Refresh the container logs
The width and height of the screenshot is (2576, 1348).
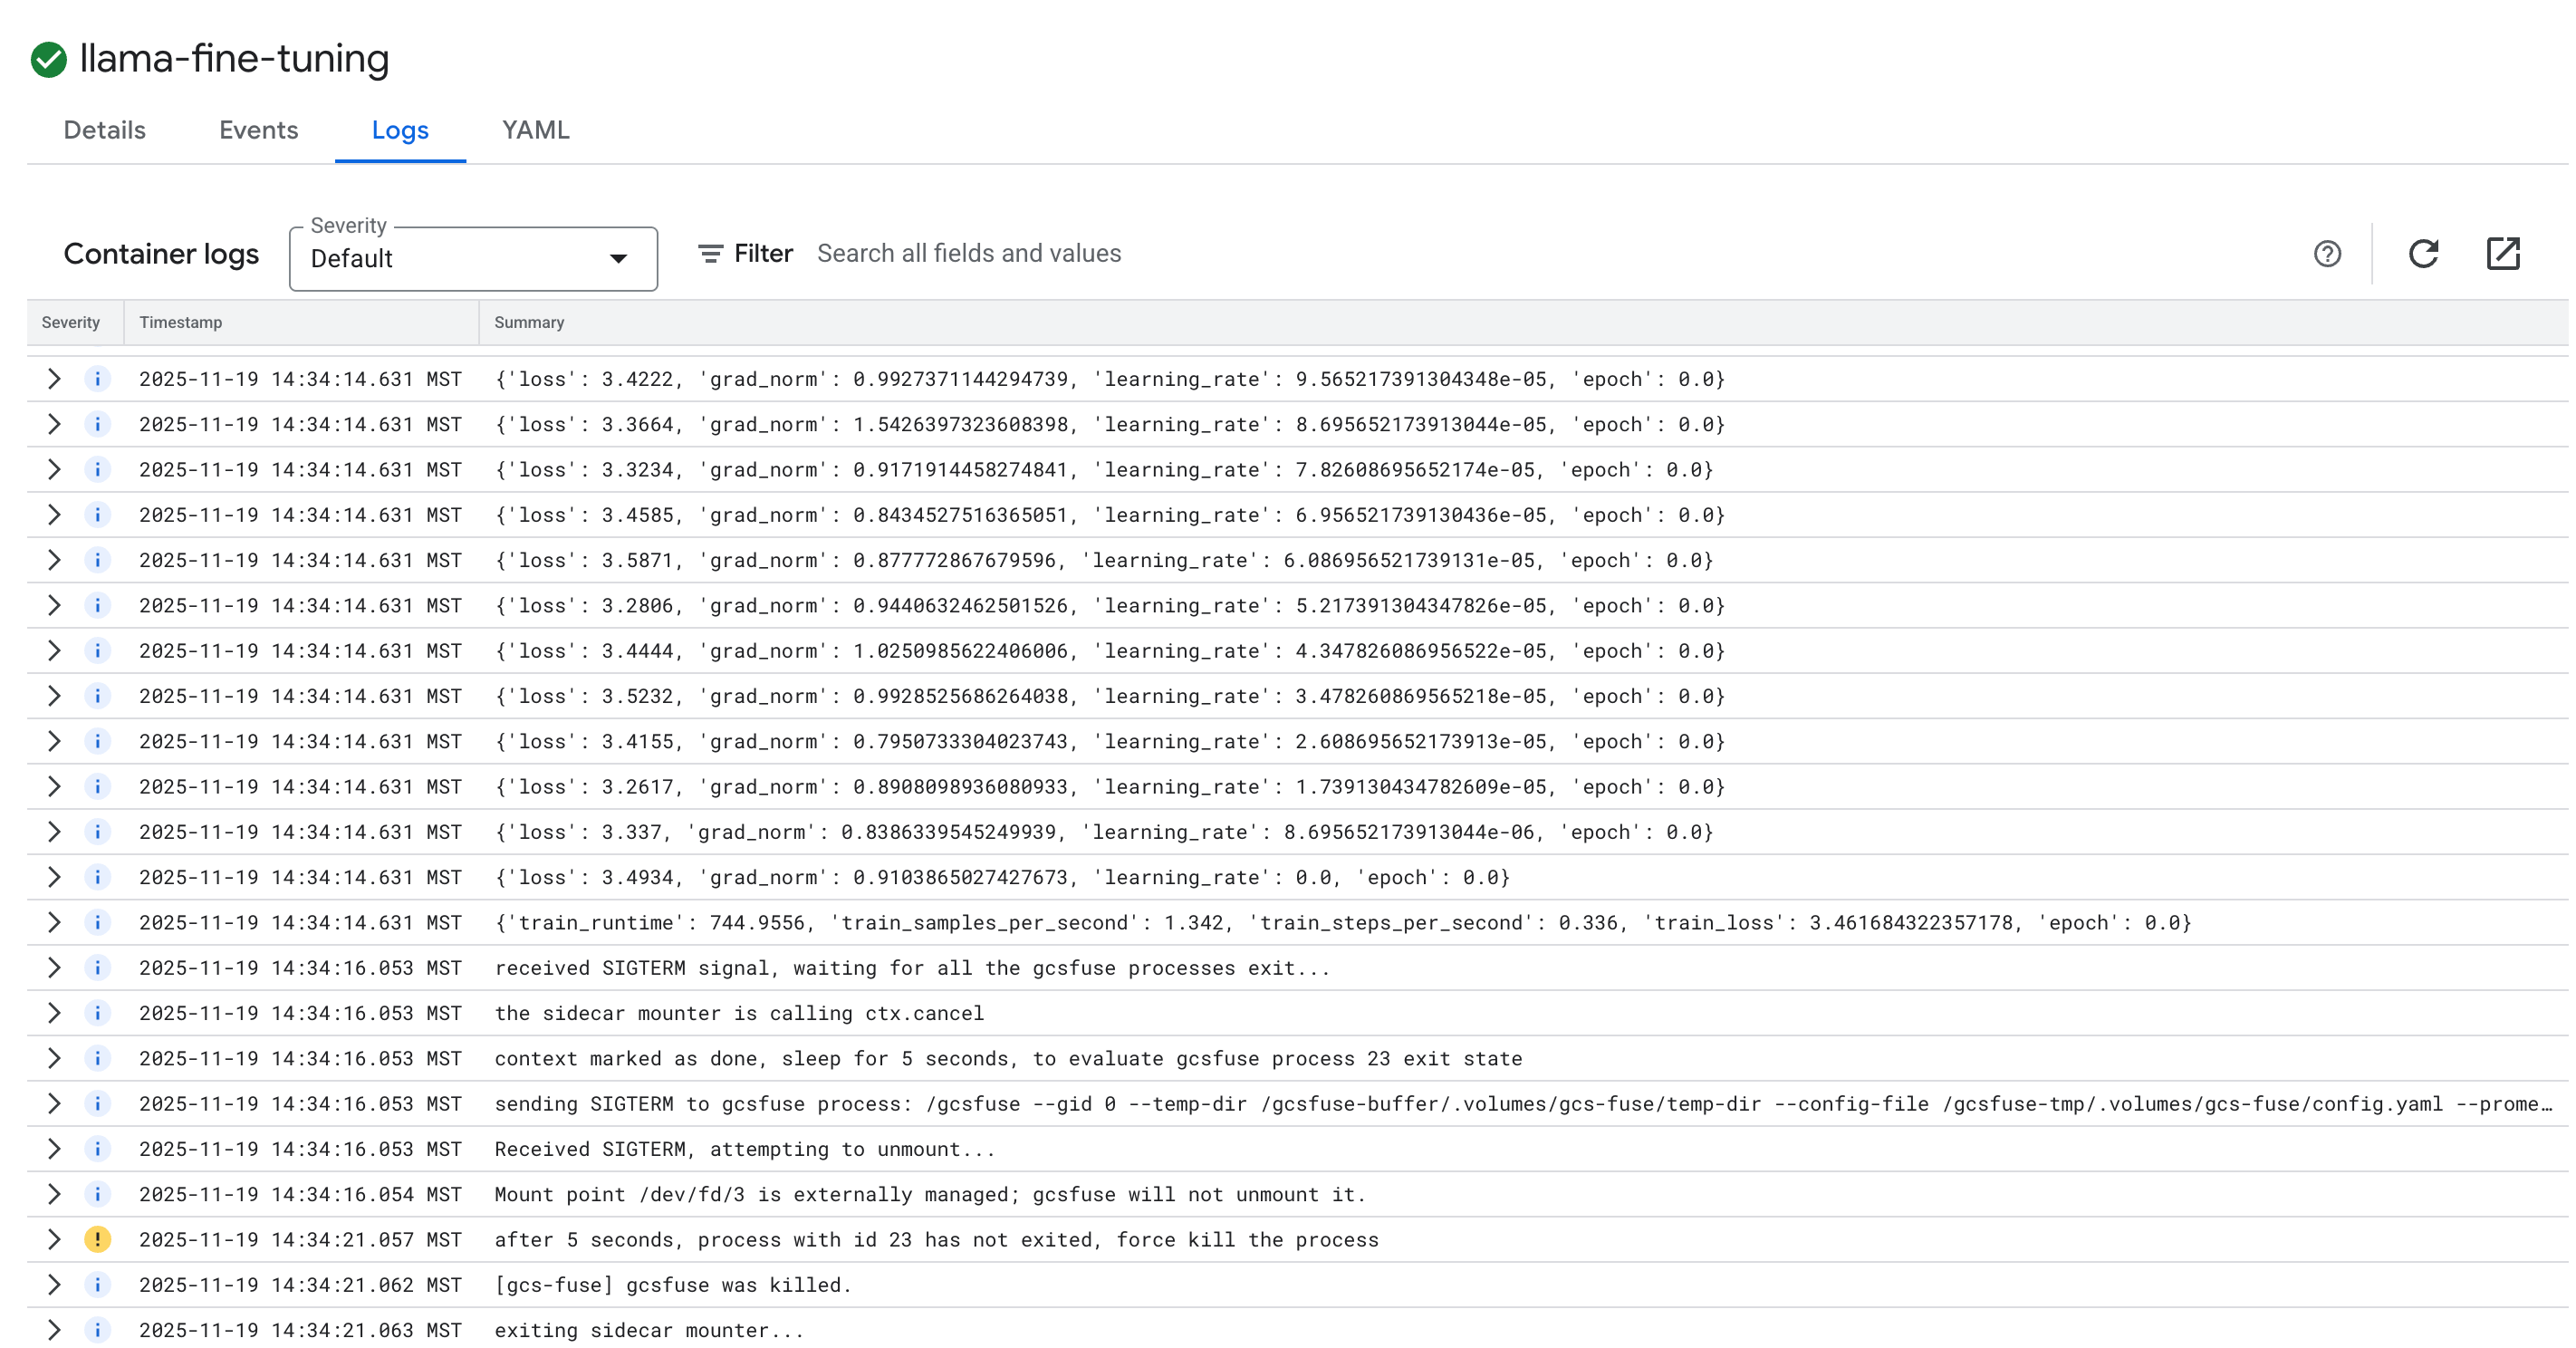2424,253
